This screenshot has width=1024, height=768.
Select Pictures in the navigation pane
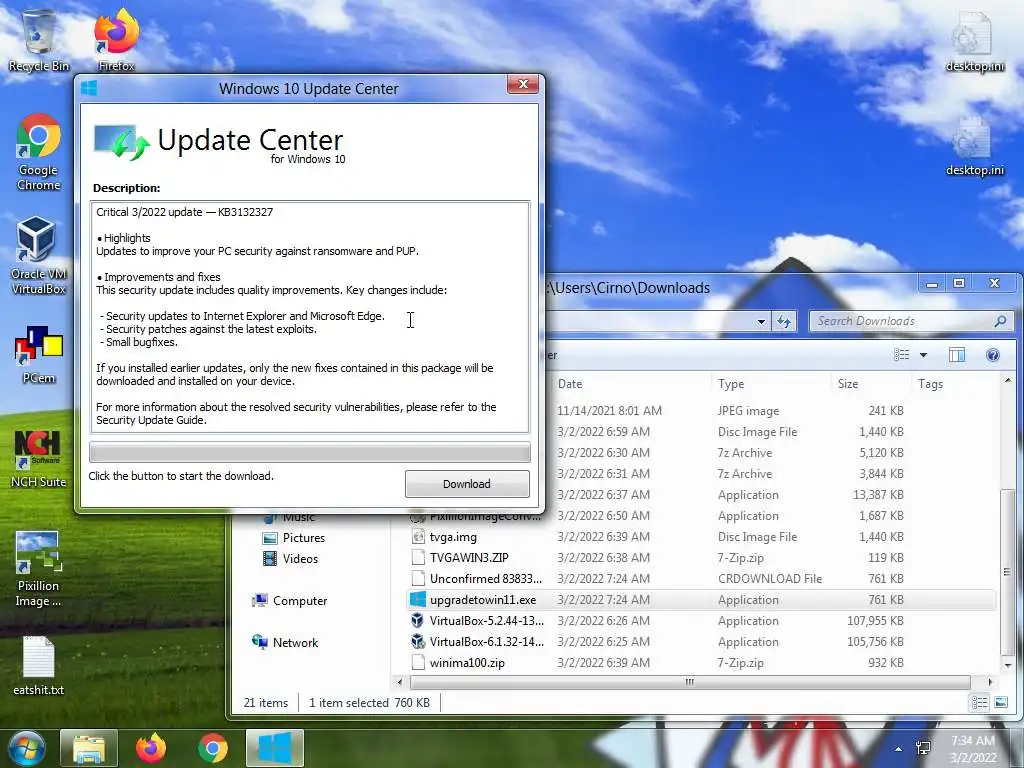click(293, 538)
